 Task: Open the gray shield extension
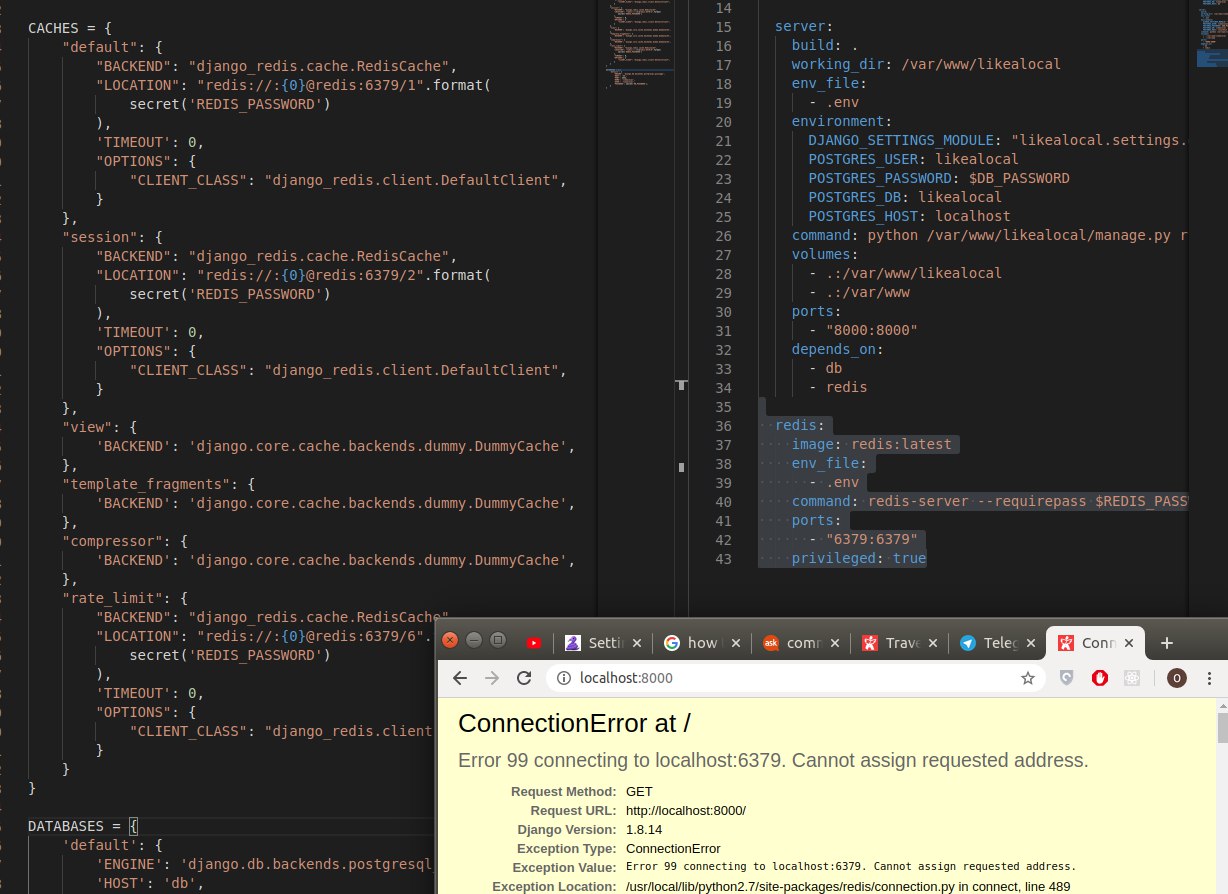click(x=1067, y=678)
